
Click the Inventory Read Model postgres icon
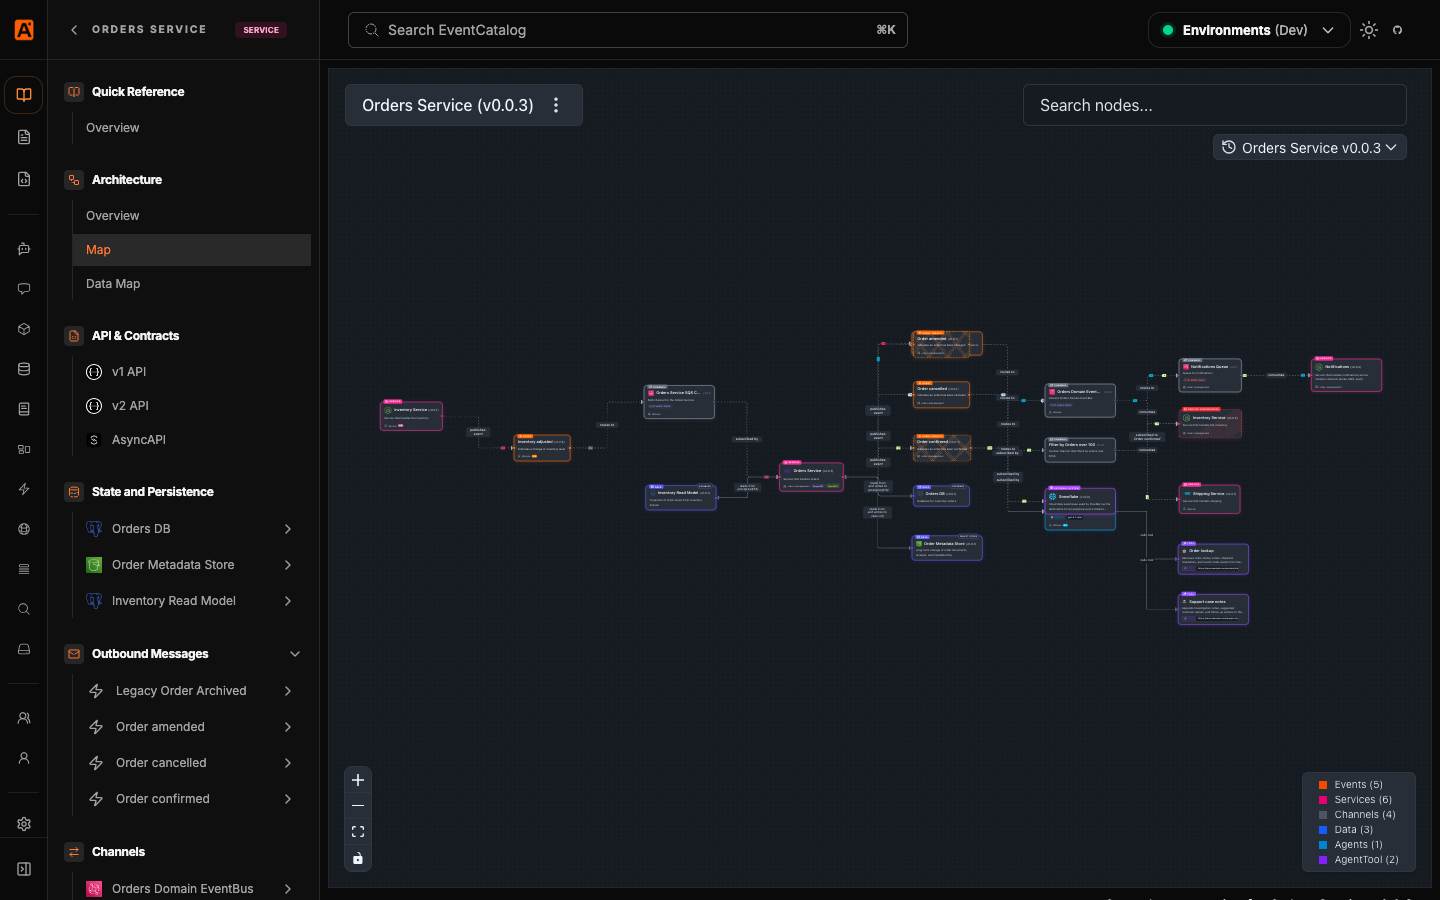94,601
